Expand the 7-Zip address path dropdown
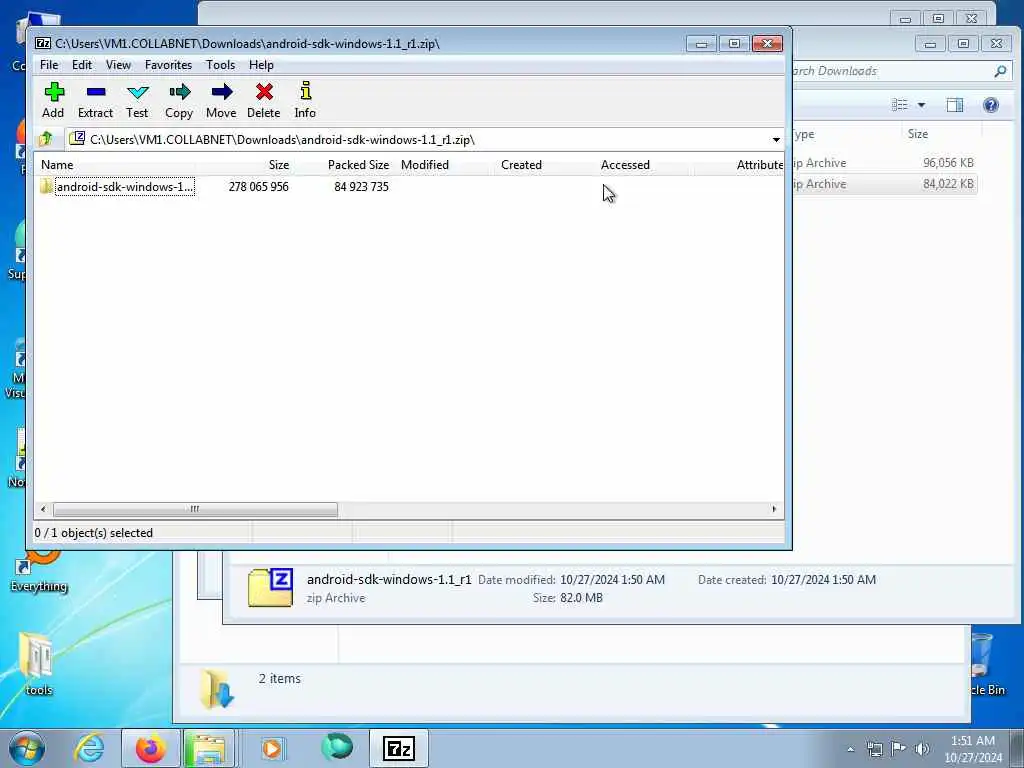1024x768 pixels. point(776,139)
